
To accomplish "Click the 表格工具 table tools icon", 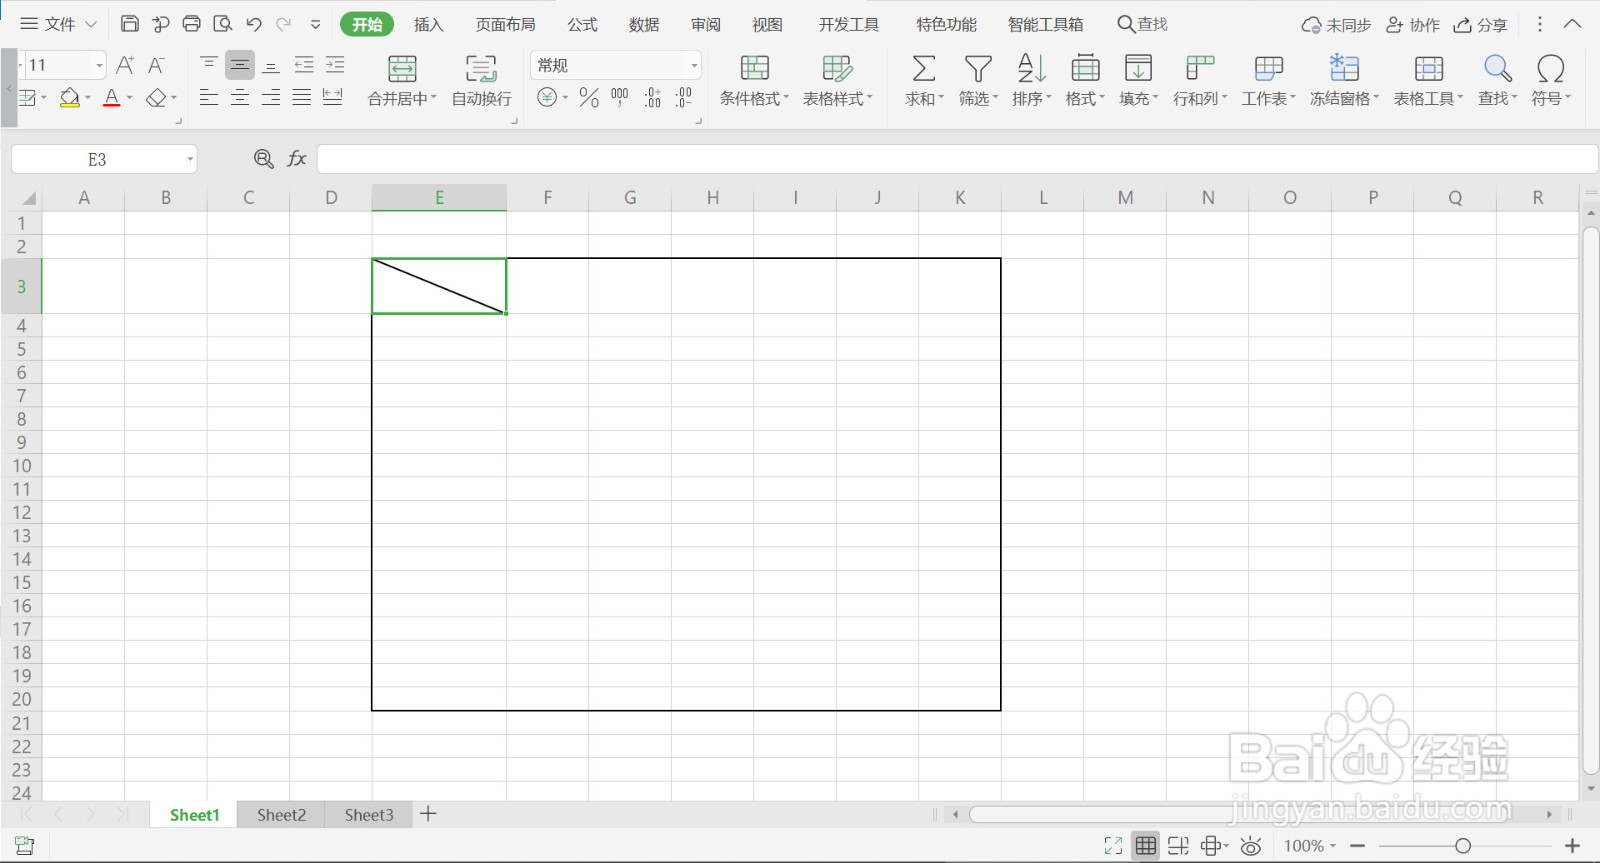I will point(1429,69).
